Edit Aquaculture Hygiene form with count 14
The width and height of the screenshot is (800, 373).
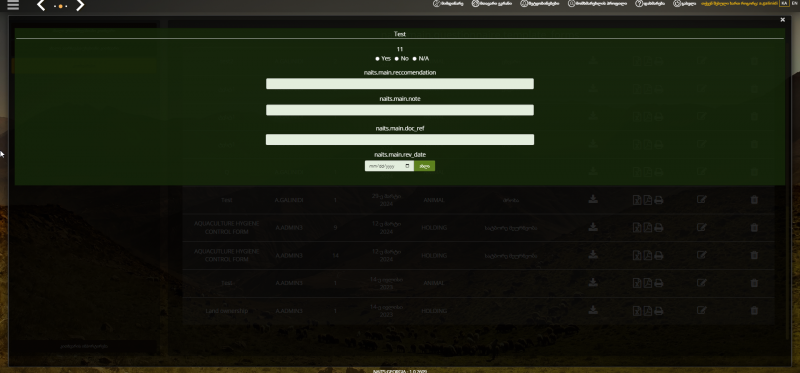pyautogui.click(x=702, y=255)
